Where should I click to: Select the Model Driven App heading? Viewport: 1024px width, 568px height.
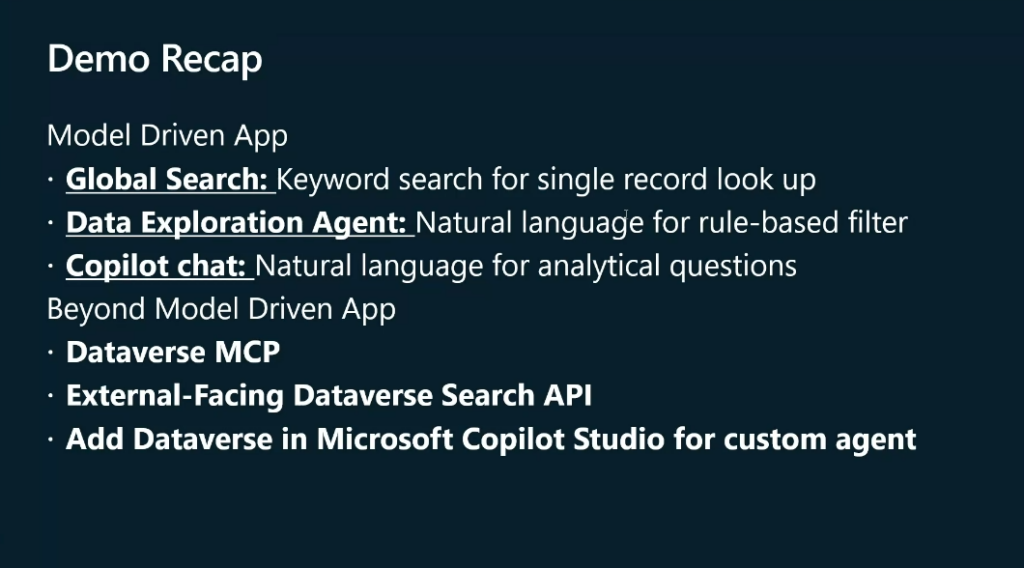167,136
